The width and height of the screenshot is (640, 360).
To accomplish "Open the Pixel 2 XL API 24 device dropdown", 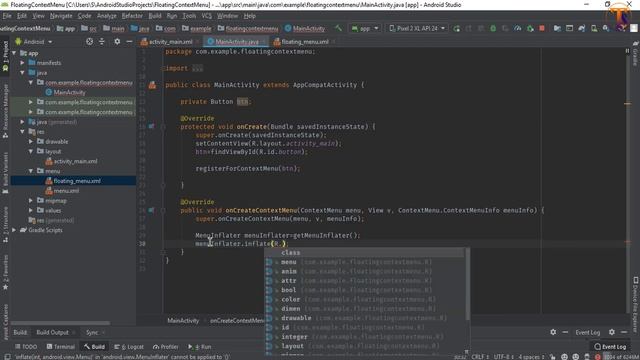I will tap(417, 29).
